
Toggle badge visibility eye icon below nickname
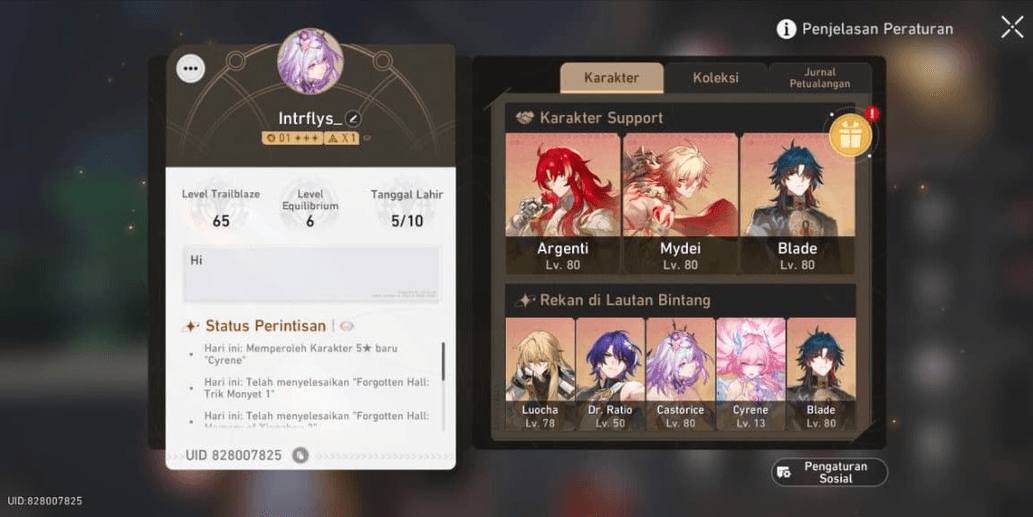367,138
